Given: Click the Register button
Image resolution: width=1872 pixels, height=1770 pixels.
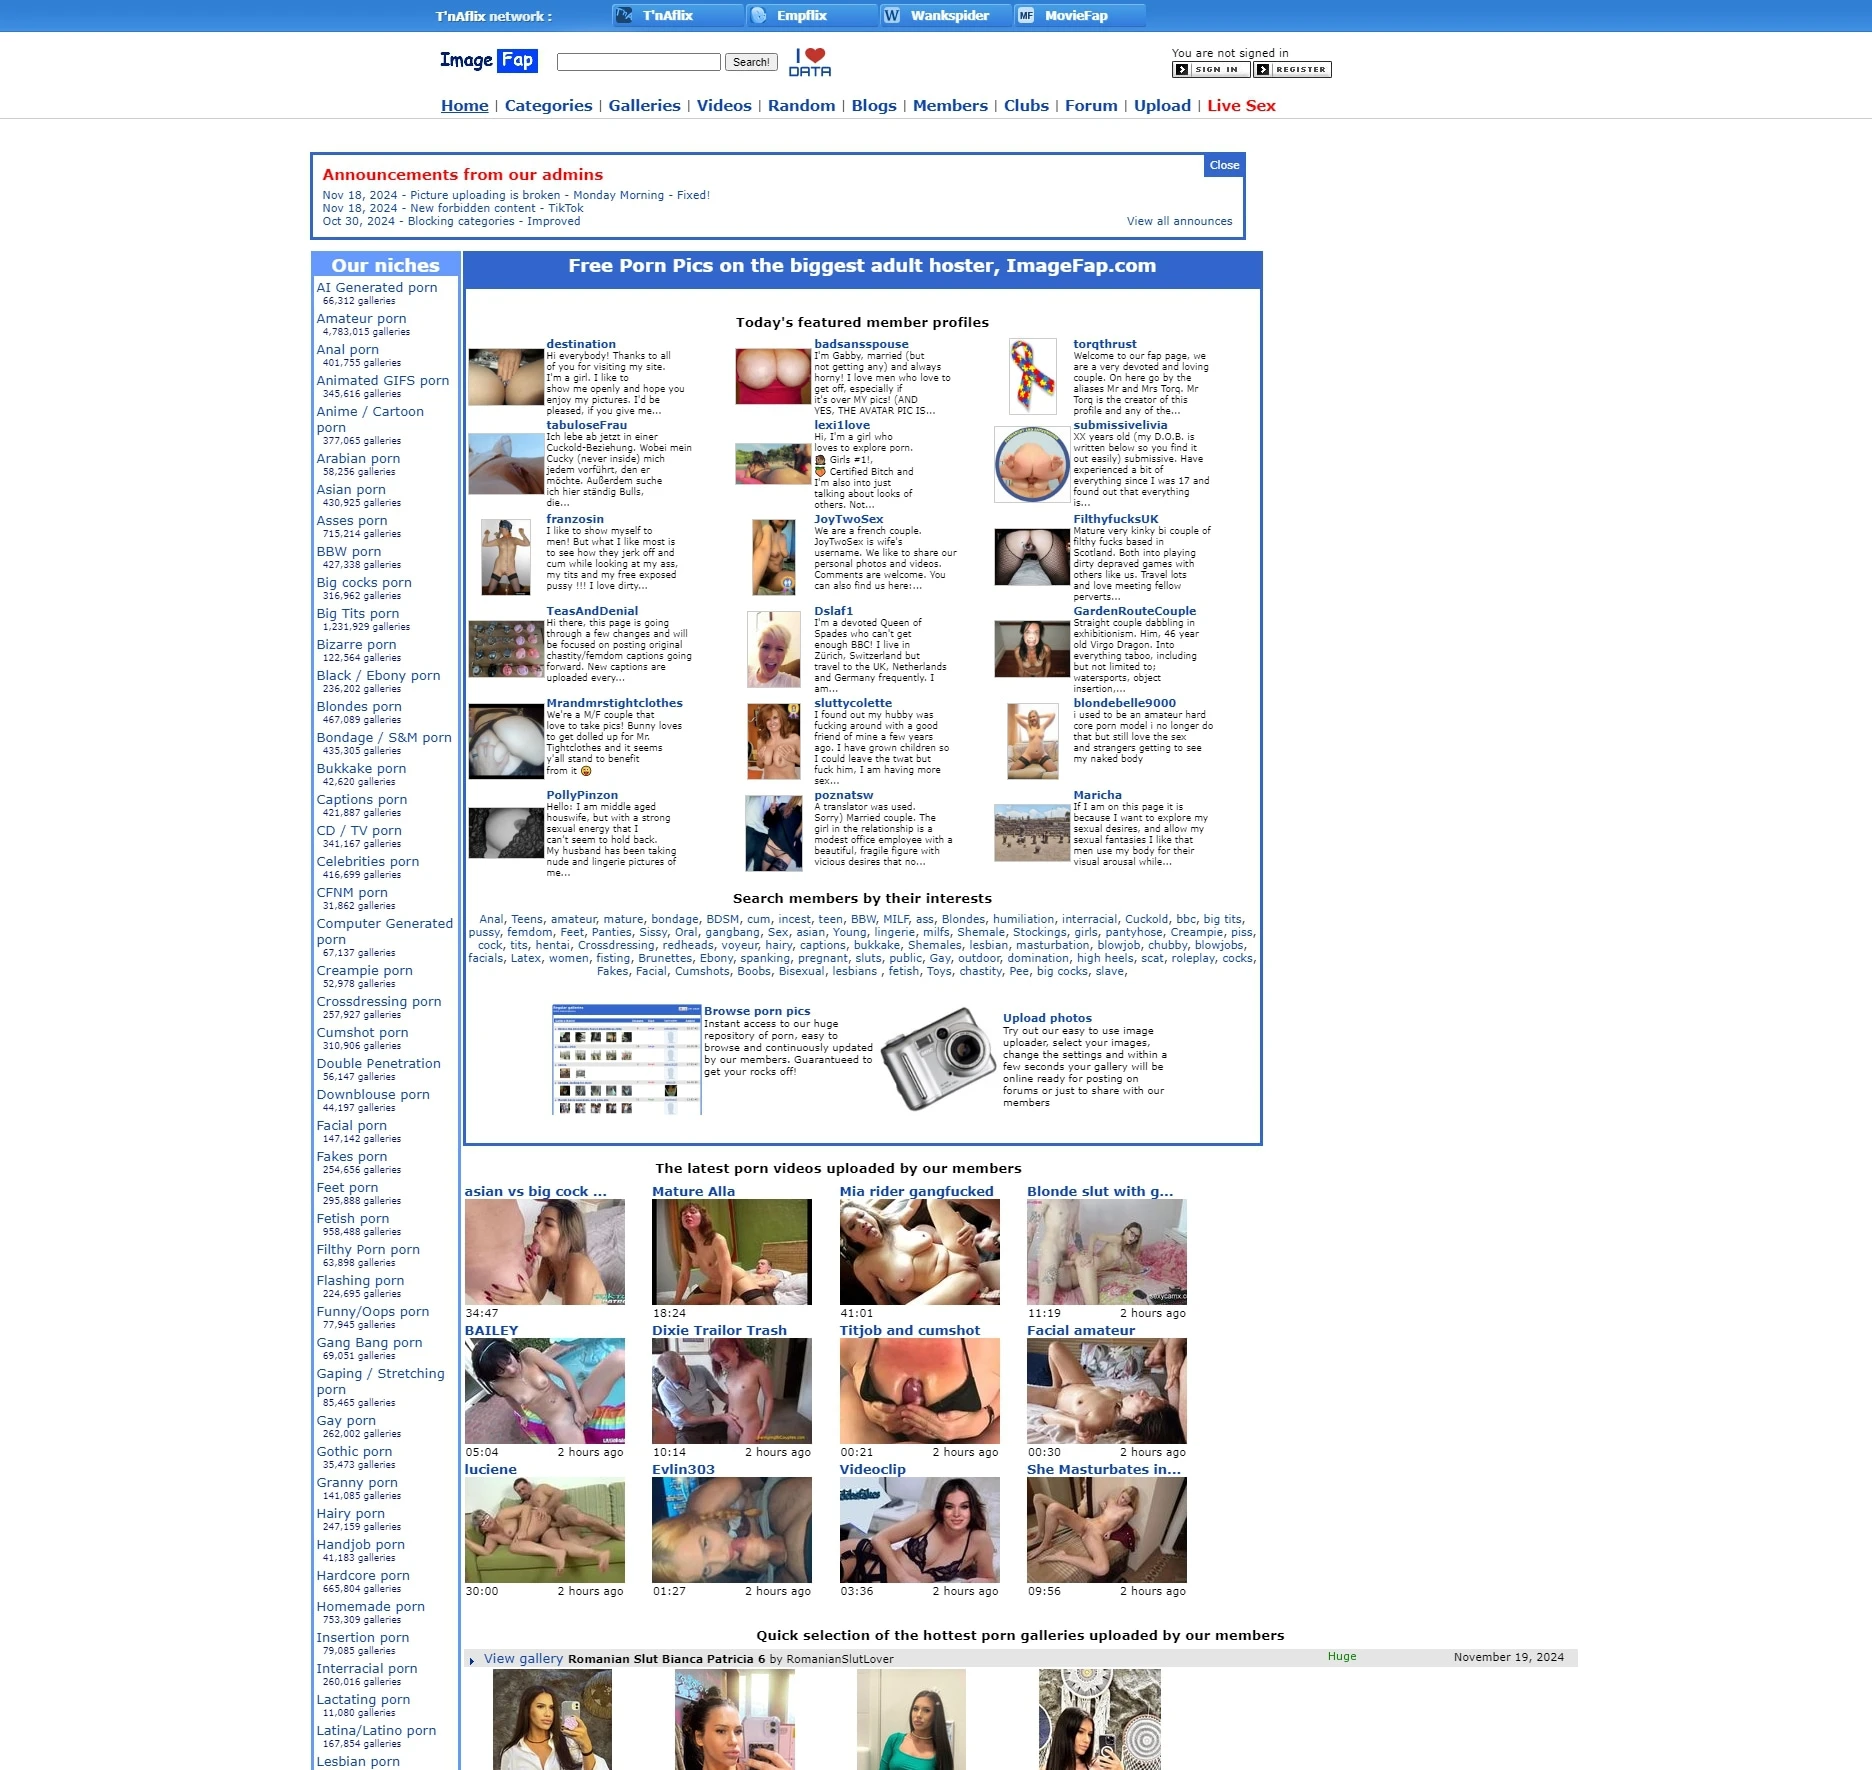Looking at the screenshot, I should pos(1292,70).
